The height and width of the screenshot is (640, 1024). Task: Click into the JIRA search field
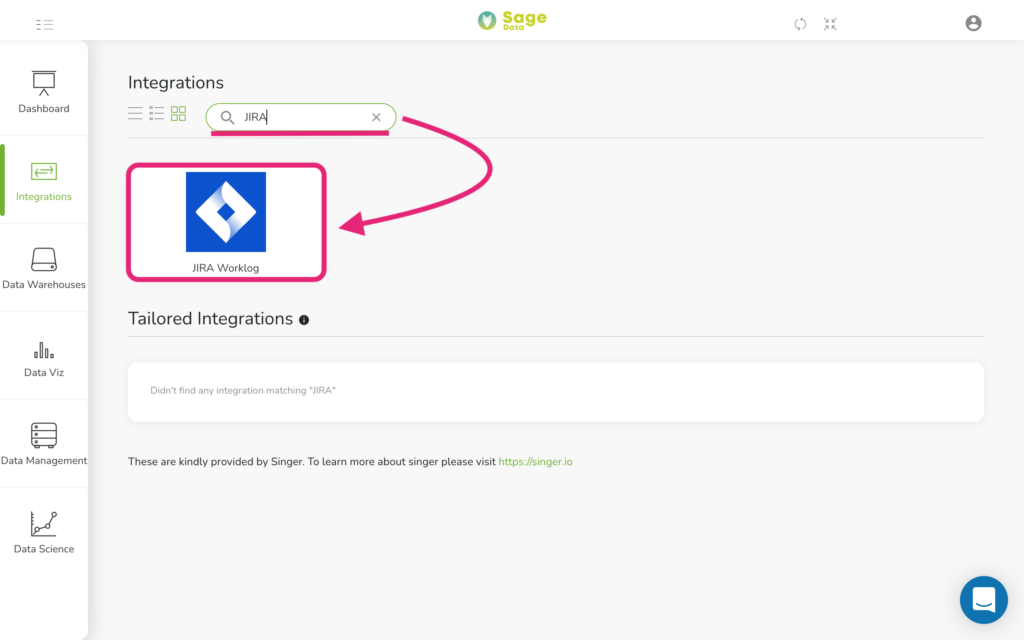pos(301,118)
